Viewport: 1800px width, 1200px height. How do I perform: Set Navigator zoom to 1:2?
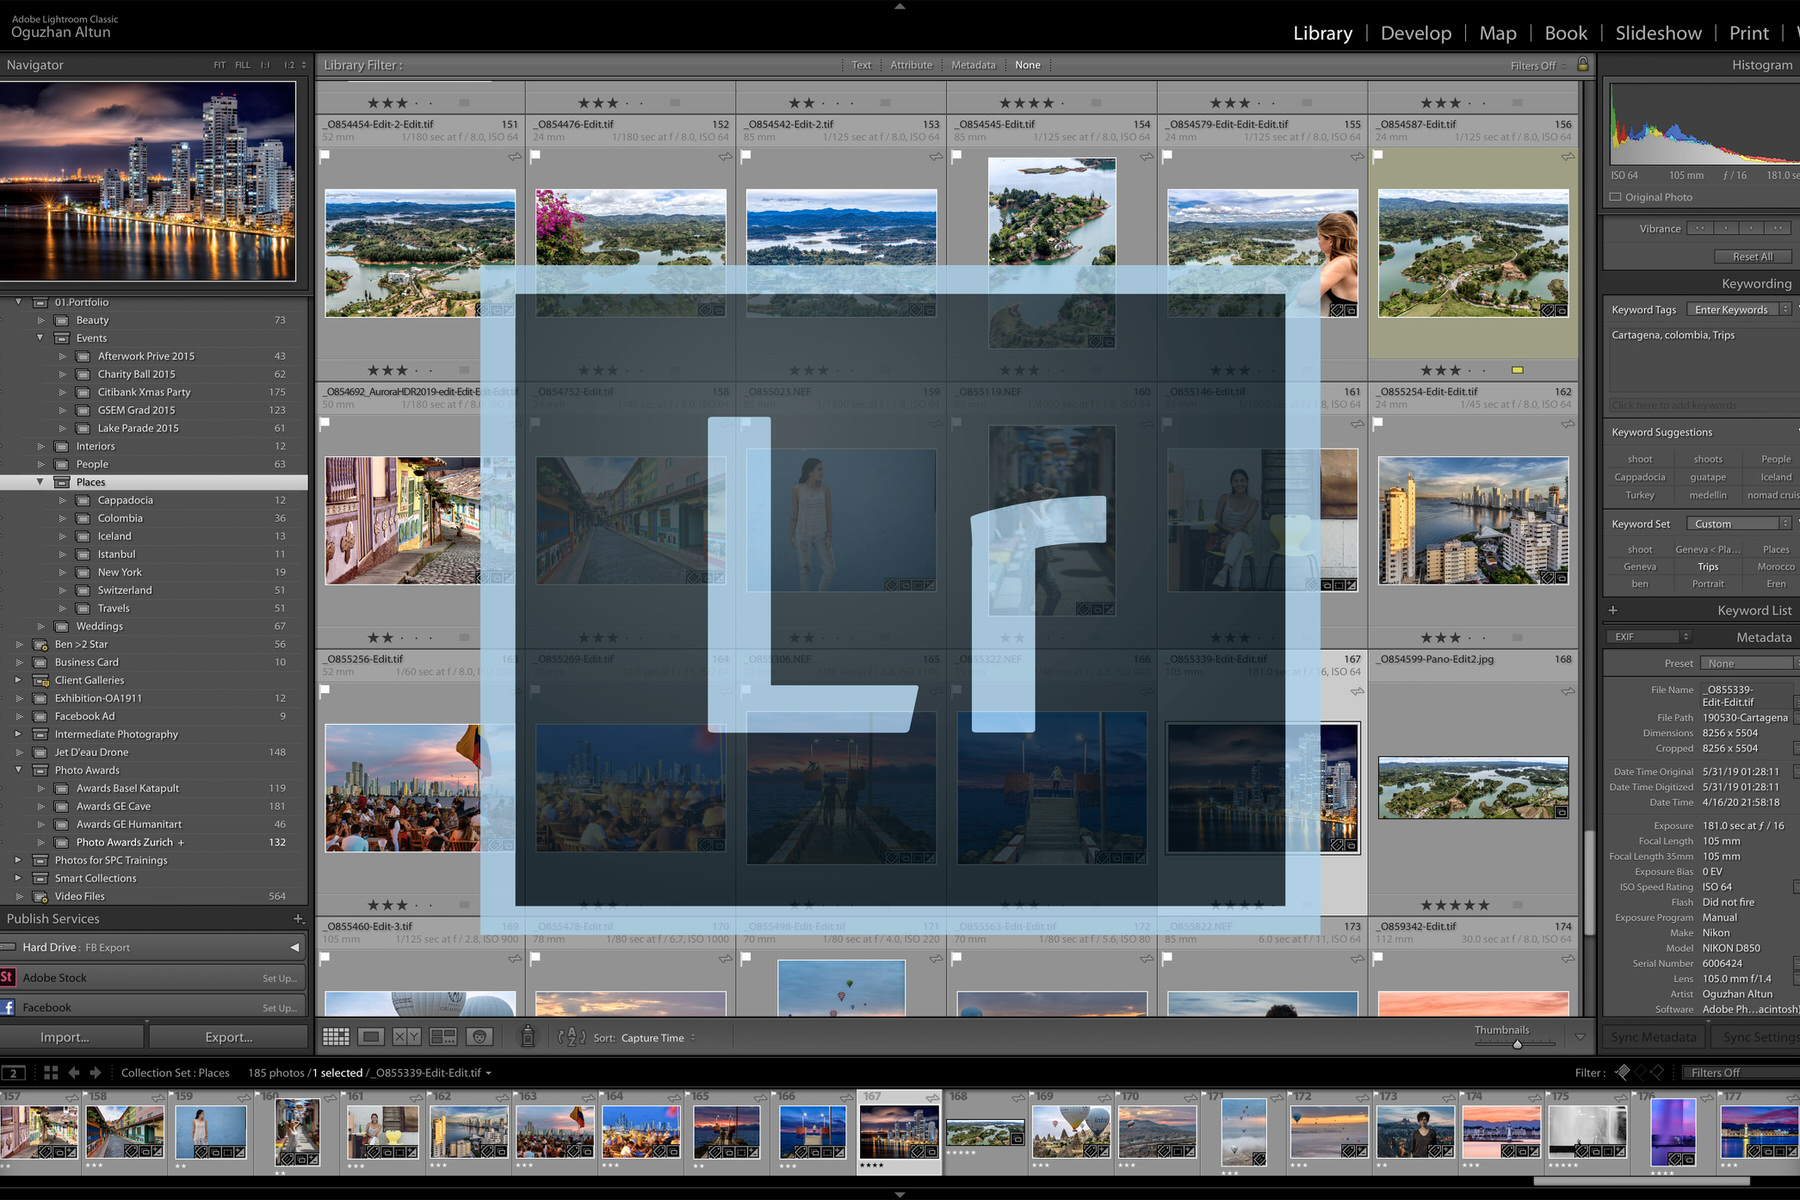pyautogui.click(x=289, y=65)
